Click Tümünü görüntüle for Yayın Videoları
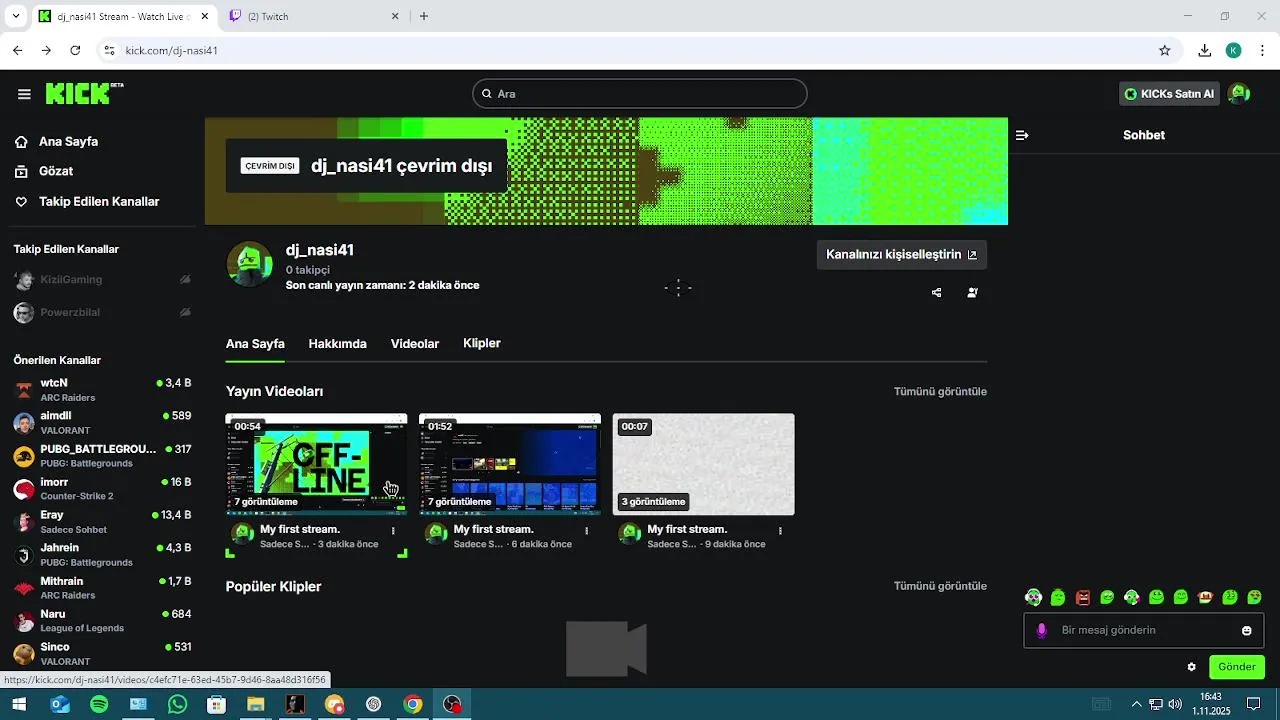 pyautogui.click(x=940, y=391)
